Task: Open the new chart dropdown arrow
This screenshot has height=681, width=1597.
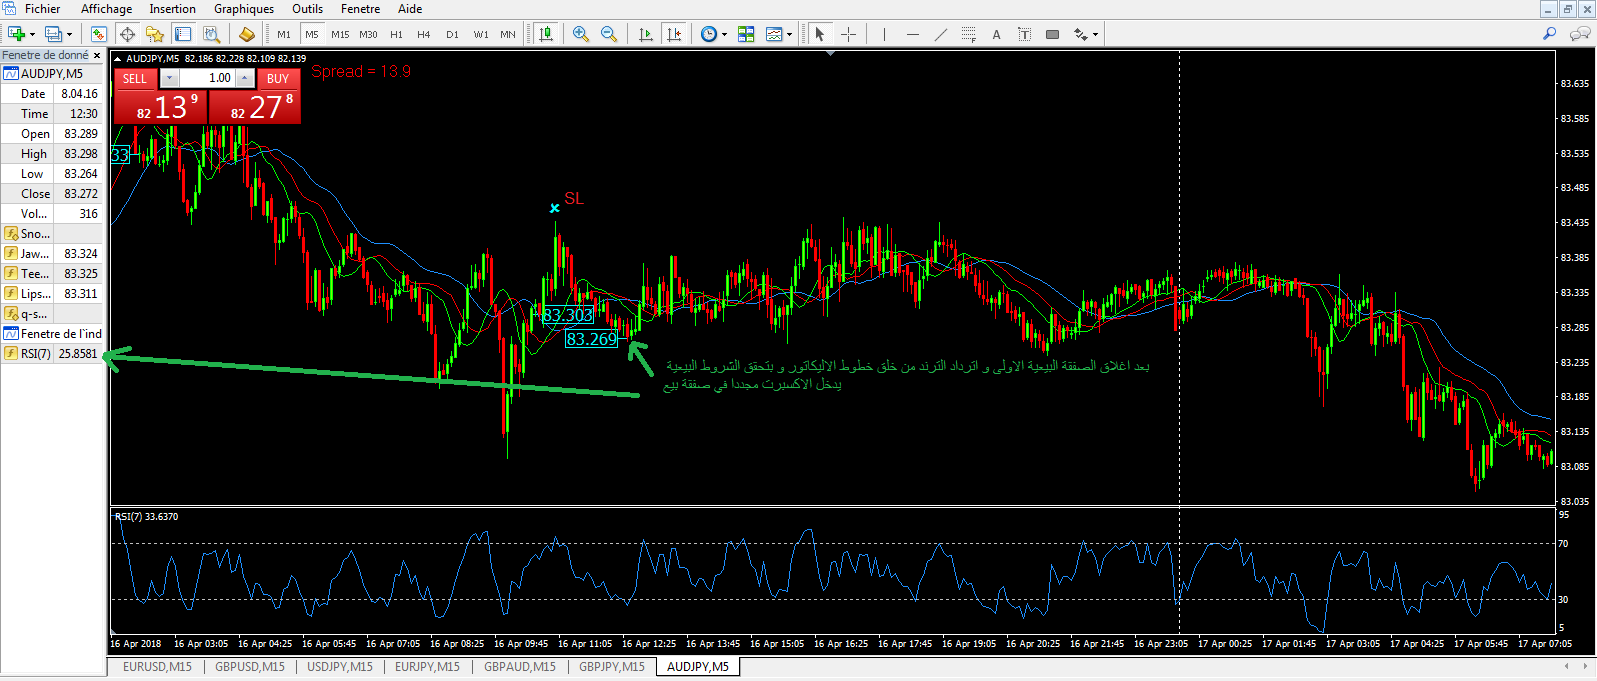Action: [32, 34]
